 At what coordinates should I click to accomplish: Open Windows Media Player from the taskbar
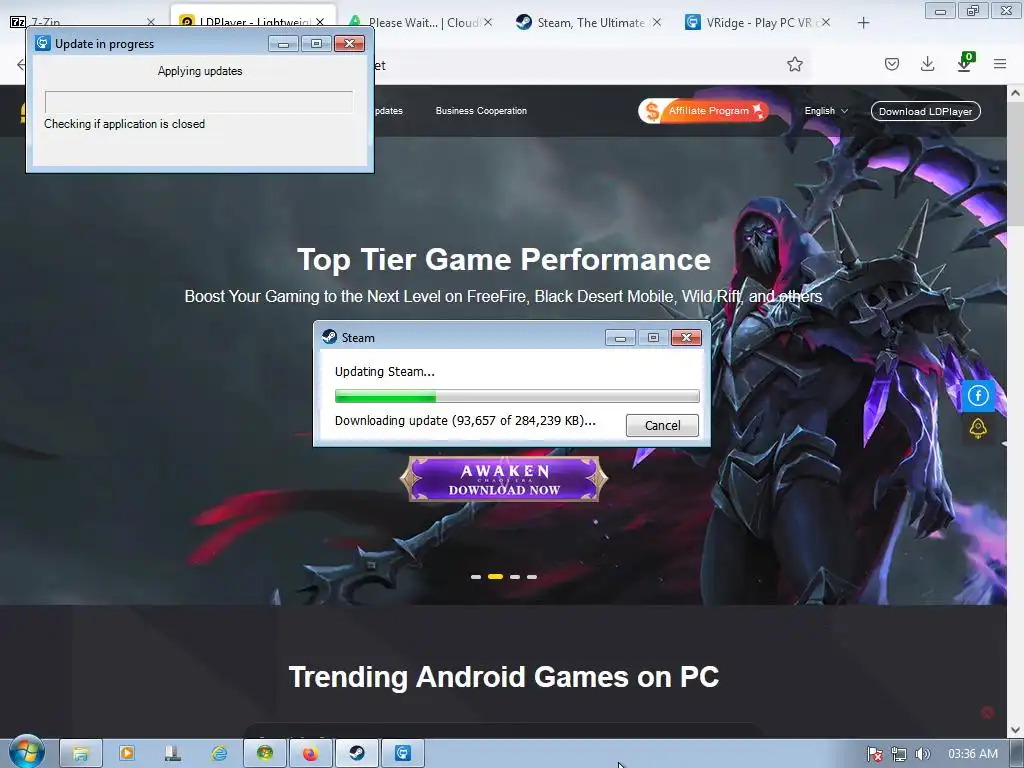click(127, 754)
